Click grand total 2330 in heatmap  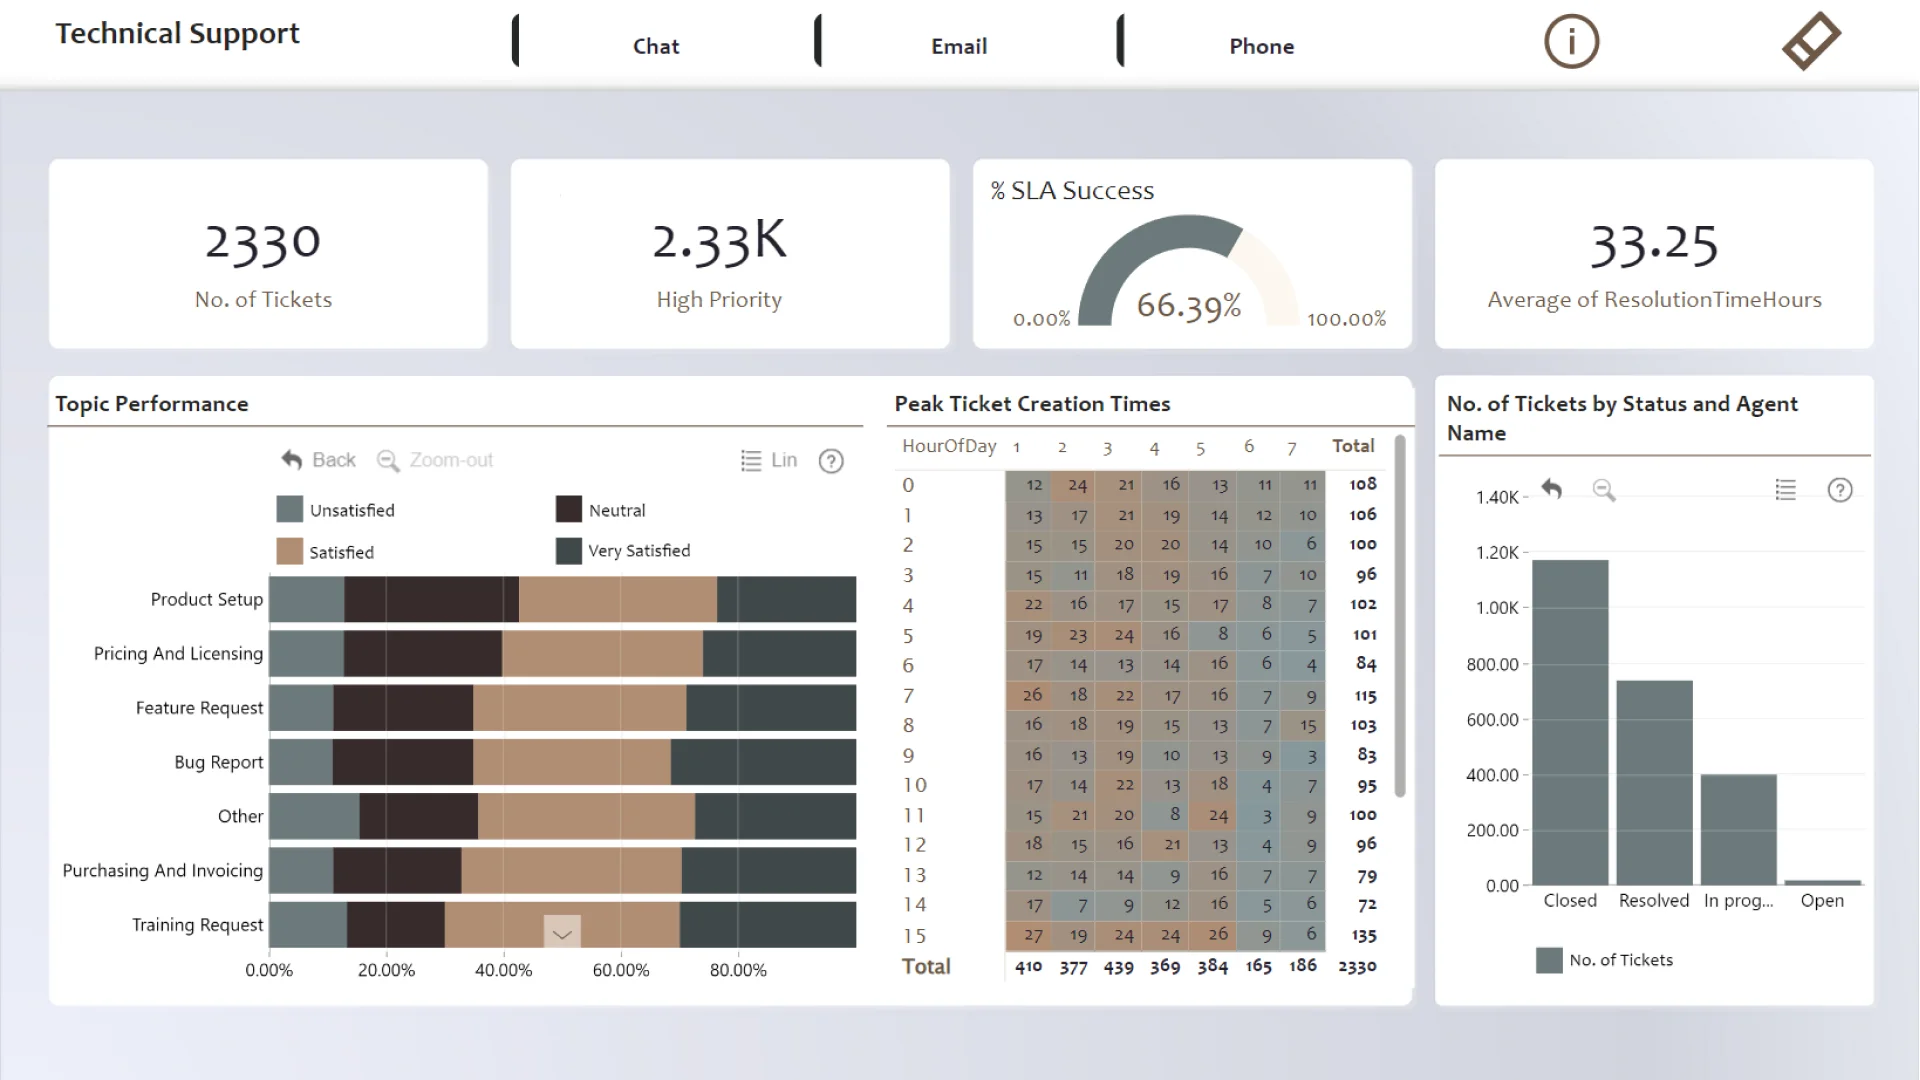[x=1357, y=966]
